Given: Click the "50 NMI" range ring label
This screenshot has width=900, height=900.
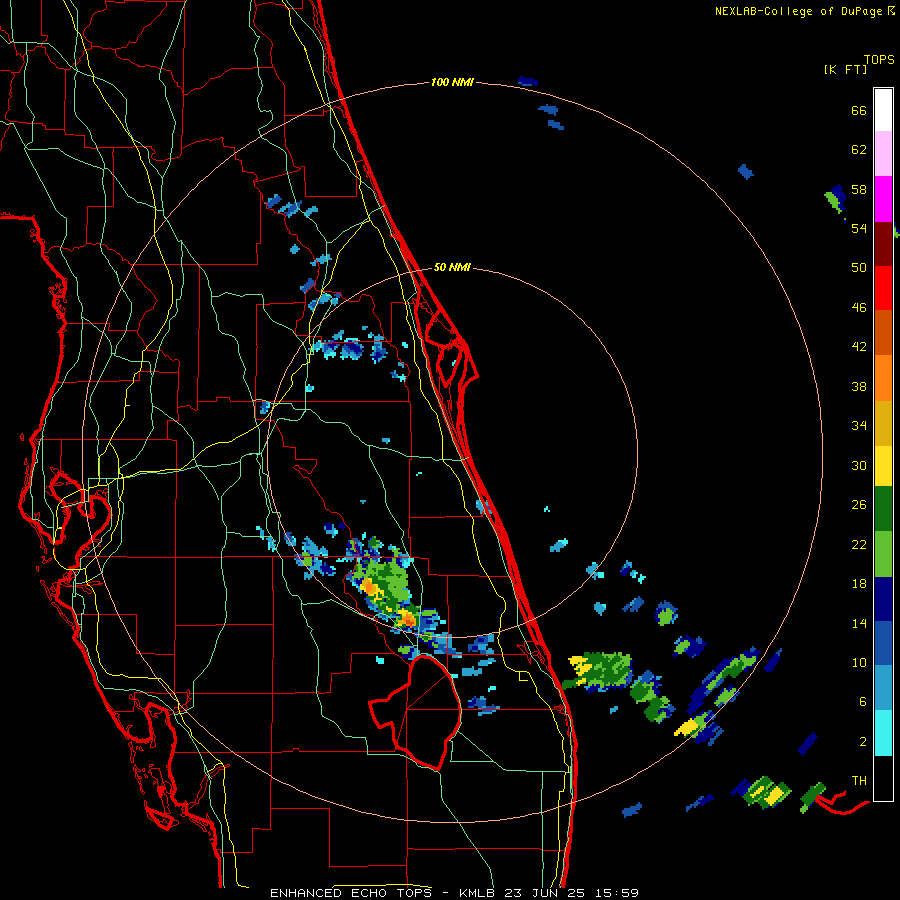Looking at the screenshot, I should [x=452, y=267].
